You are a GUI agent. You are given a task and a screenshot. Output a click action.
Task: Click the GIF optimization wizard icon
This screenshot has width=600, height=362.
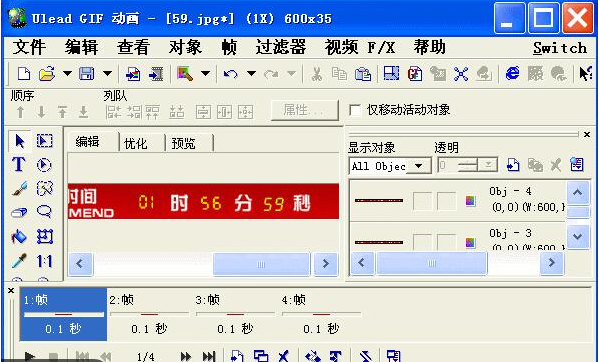[x=415, y=73]
